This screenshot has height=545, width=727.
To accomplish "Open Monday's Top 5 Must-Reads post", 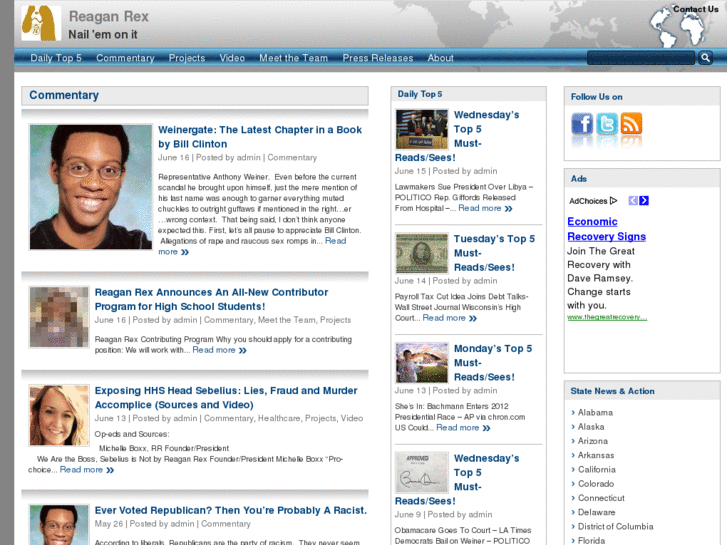I will pyautogui.click(x=493, y=363).
